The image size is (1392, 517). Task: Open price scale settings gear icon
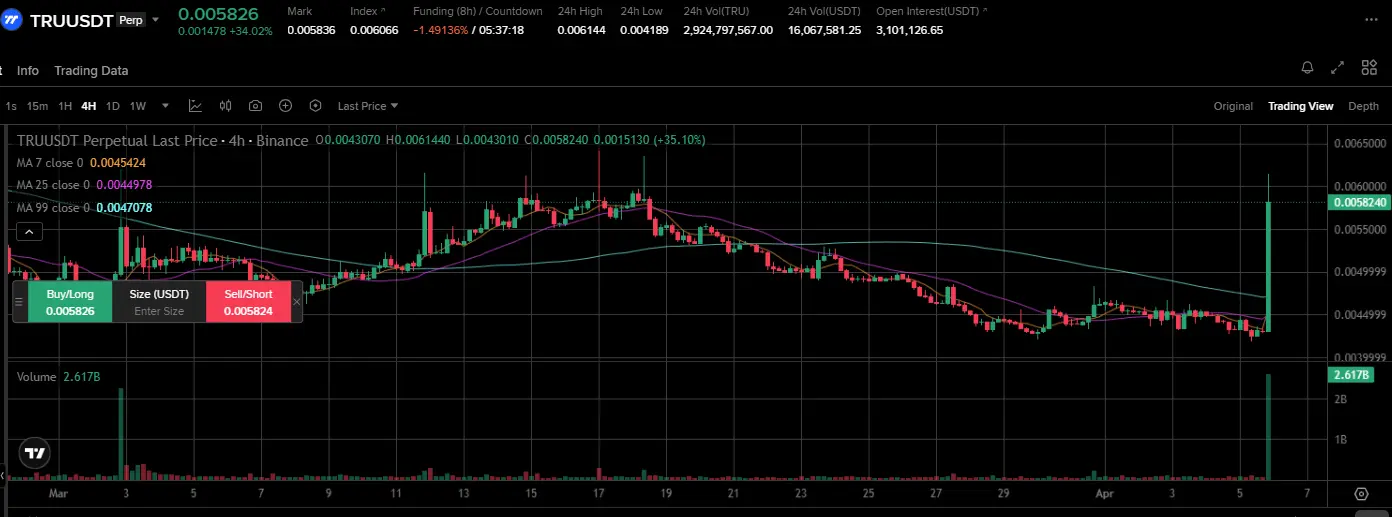(x=1361, y=494)
